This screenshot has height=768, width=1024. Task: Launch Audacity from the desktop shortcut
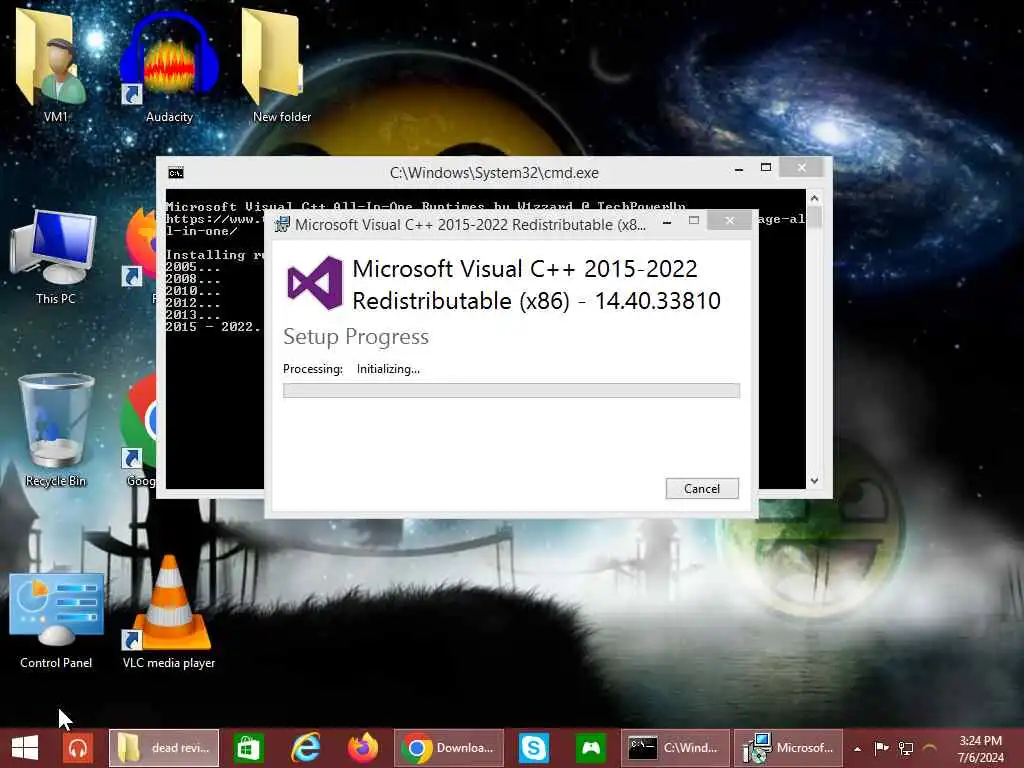click(x=169, y=65)
